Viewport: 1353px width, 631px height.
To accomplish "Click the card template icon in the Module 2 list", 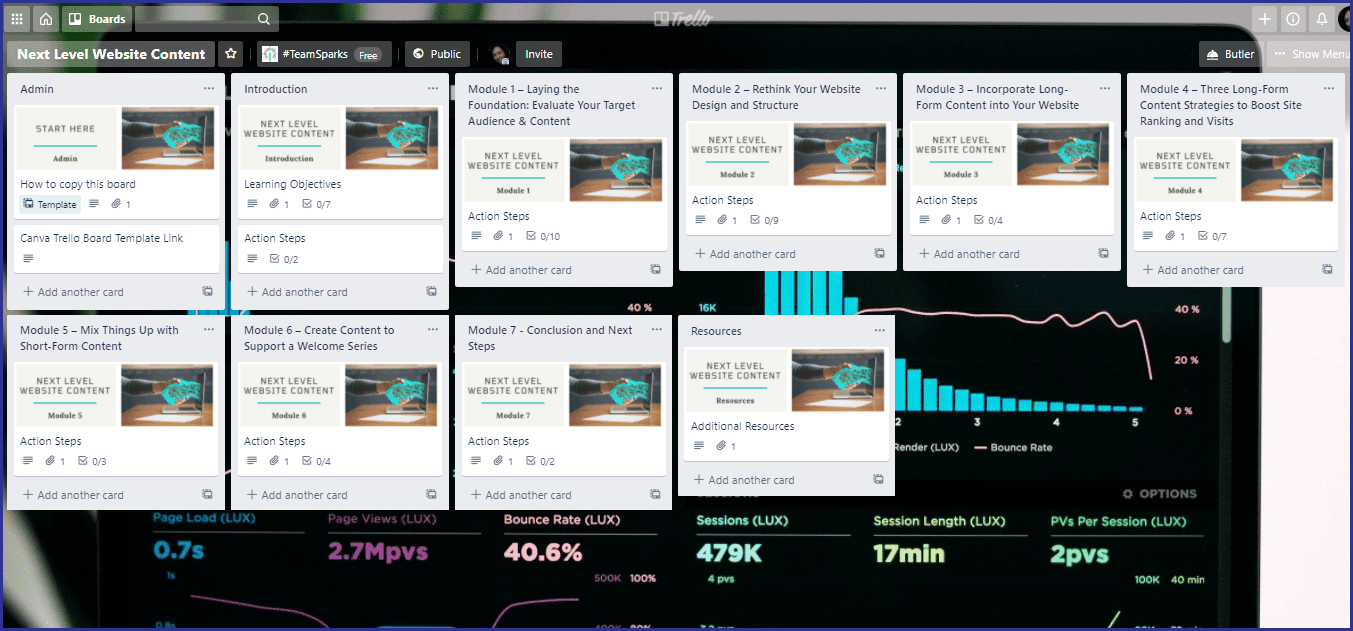I will [879, 254].
